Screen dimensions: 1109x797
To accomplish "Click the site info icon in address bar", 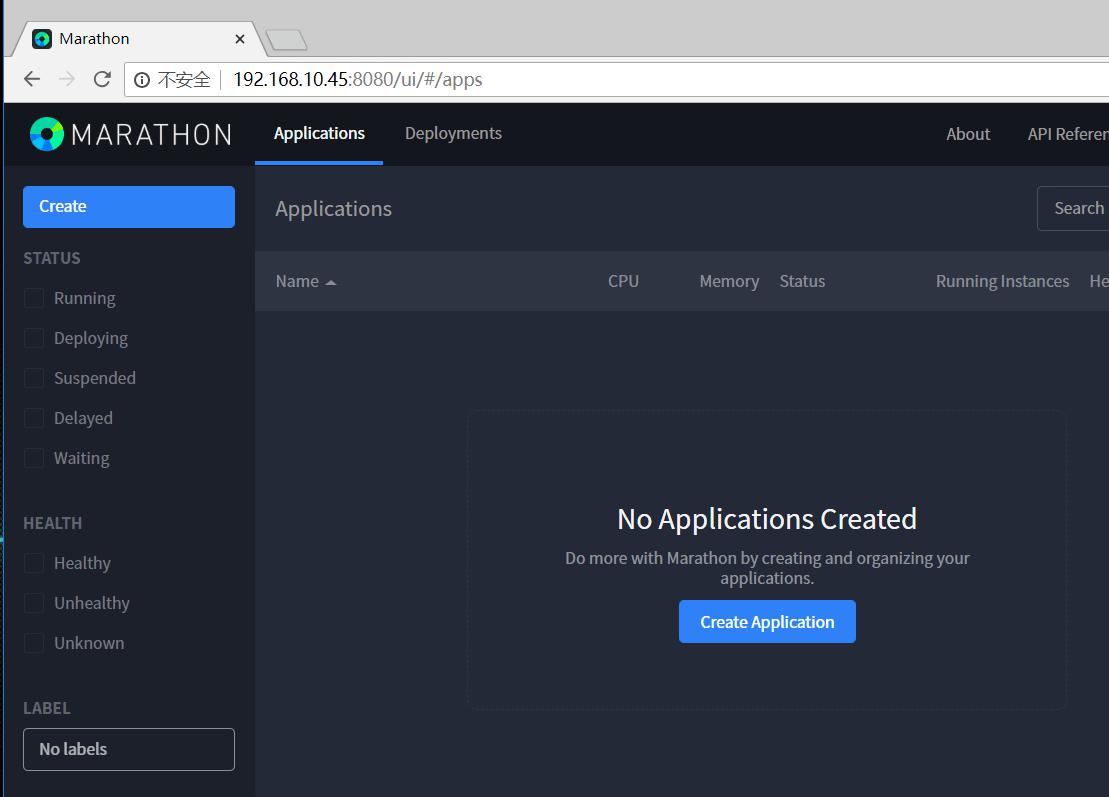I will click(142, 80).
